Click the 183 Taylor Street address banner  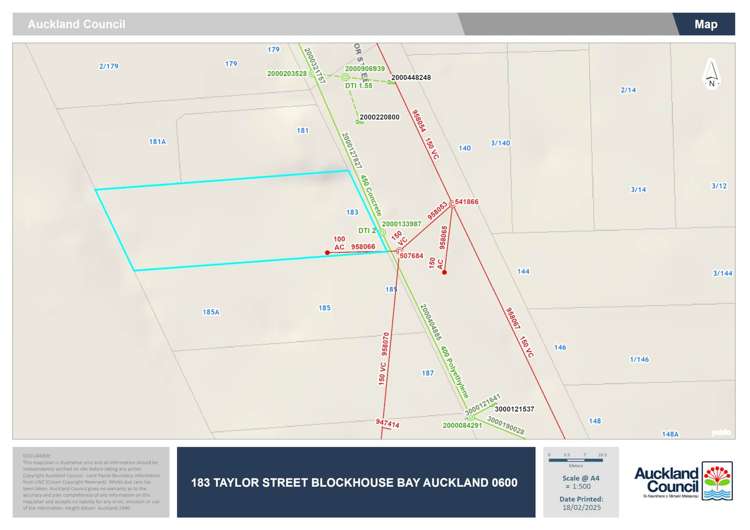(x=355, y=483)
